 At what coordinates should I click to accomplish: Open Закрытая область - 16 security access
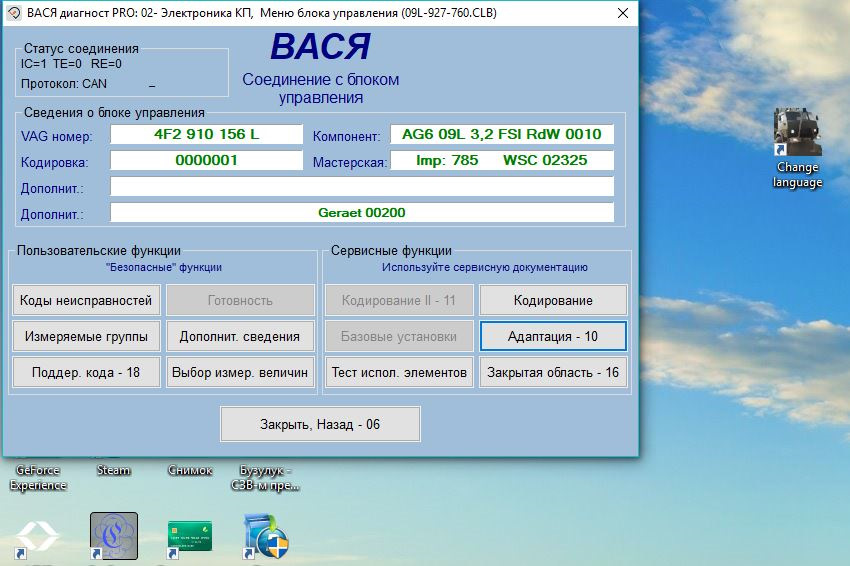pos(553,372)
